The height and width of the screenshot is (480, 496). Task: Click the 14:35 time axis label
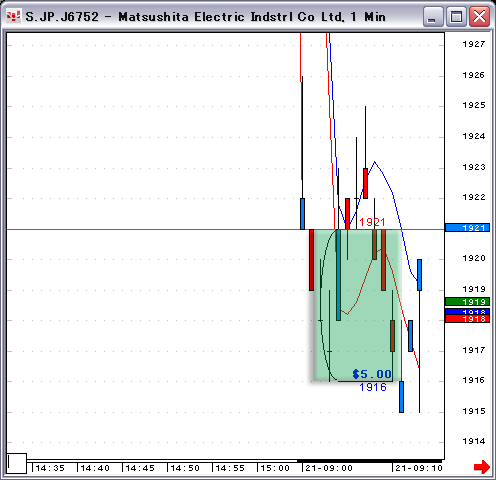pos(50,468)
